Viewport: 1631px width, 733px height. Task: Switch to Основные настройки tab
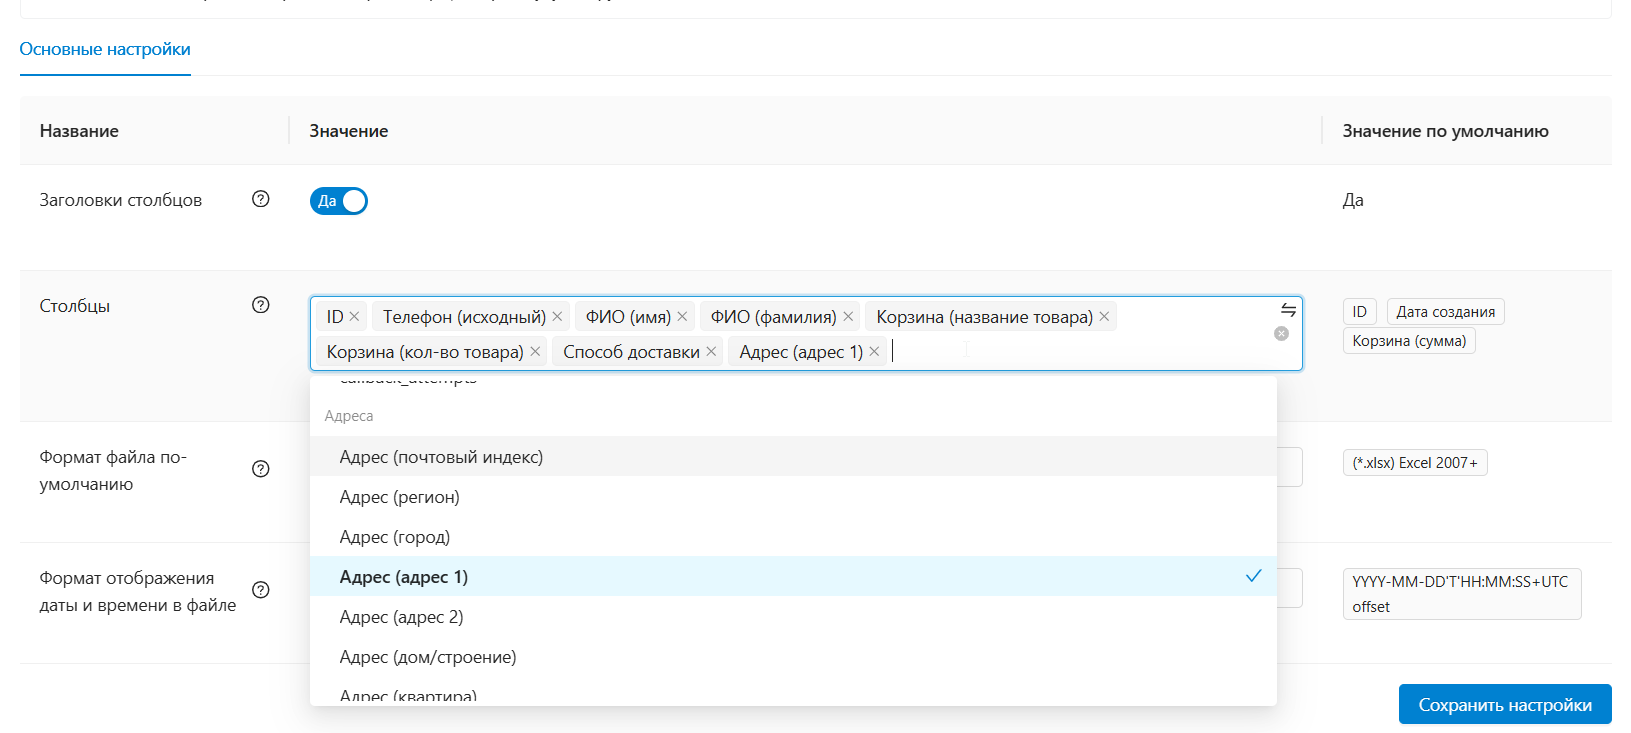[105, 49]
